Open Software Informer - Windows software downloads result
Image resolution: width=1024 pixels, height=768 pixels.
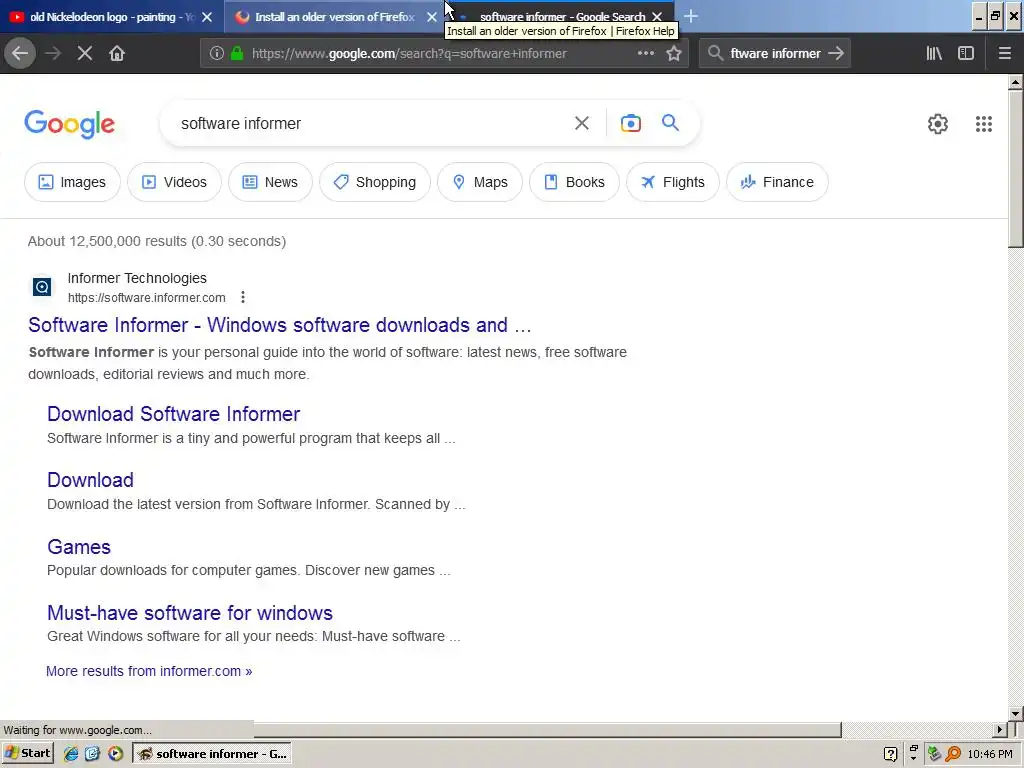click(x=280, y=325)
